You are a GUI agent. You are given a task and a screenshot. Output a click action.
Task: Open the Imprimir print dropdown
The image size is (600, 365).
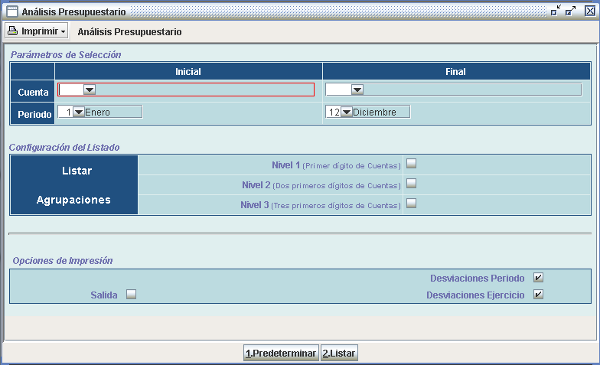[x=36, y=31]
